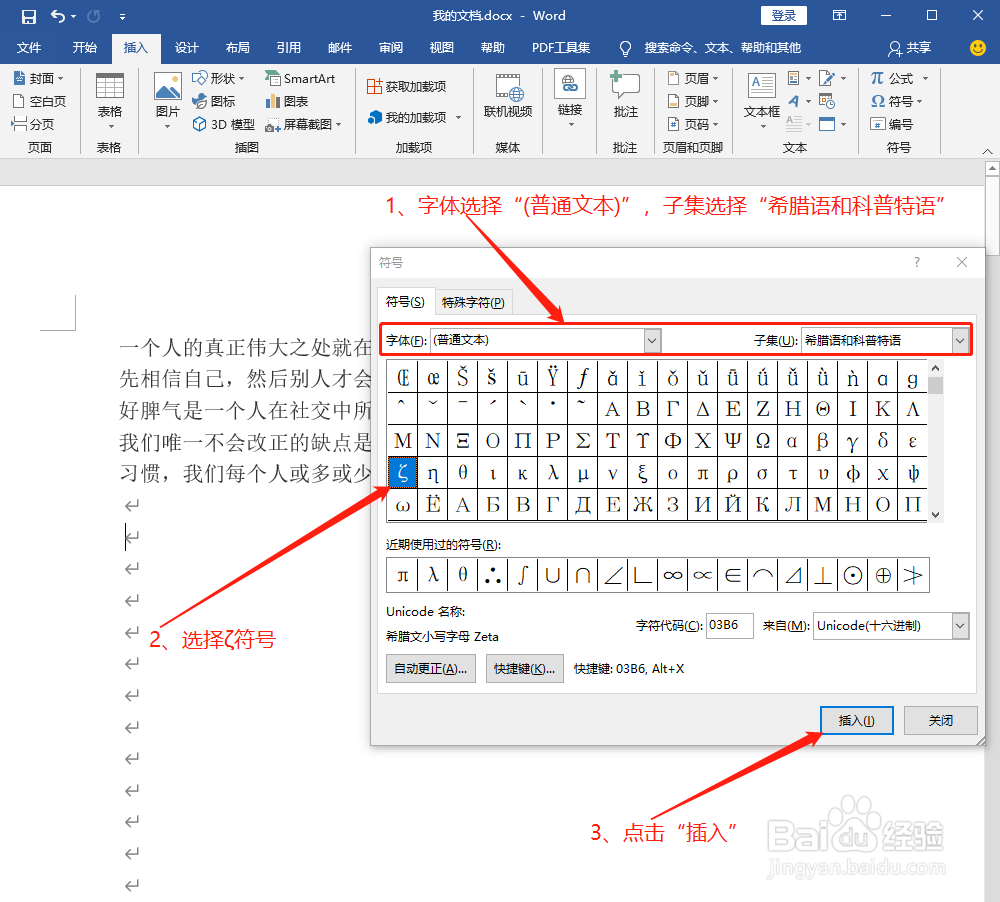Image resolution: width=1000 pixels, height=902 pixels.
Task: Insert a page break with 分页
Action: [33, 124]
